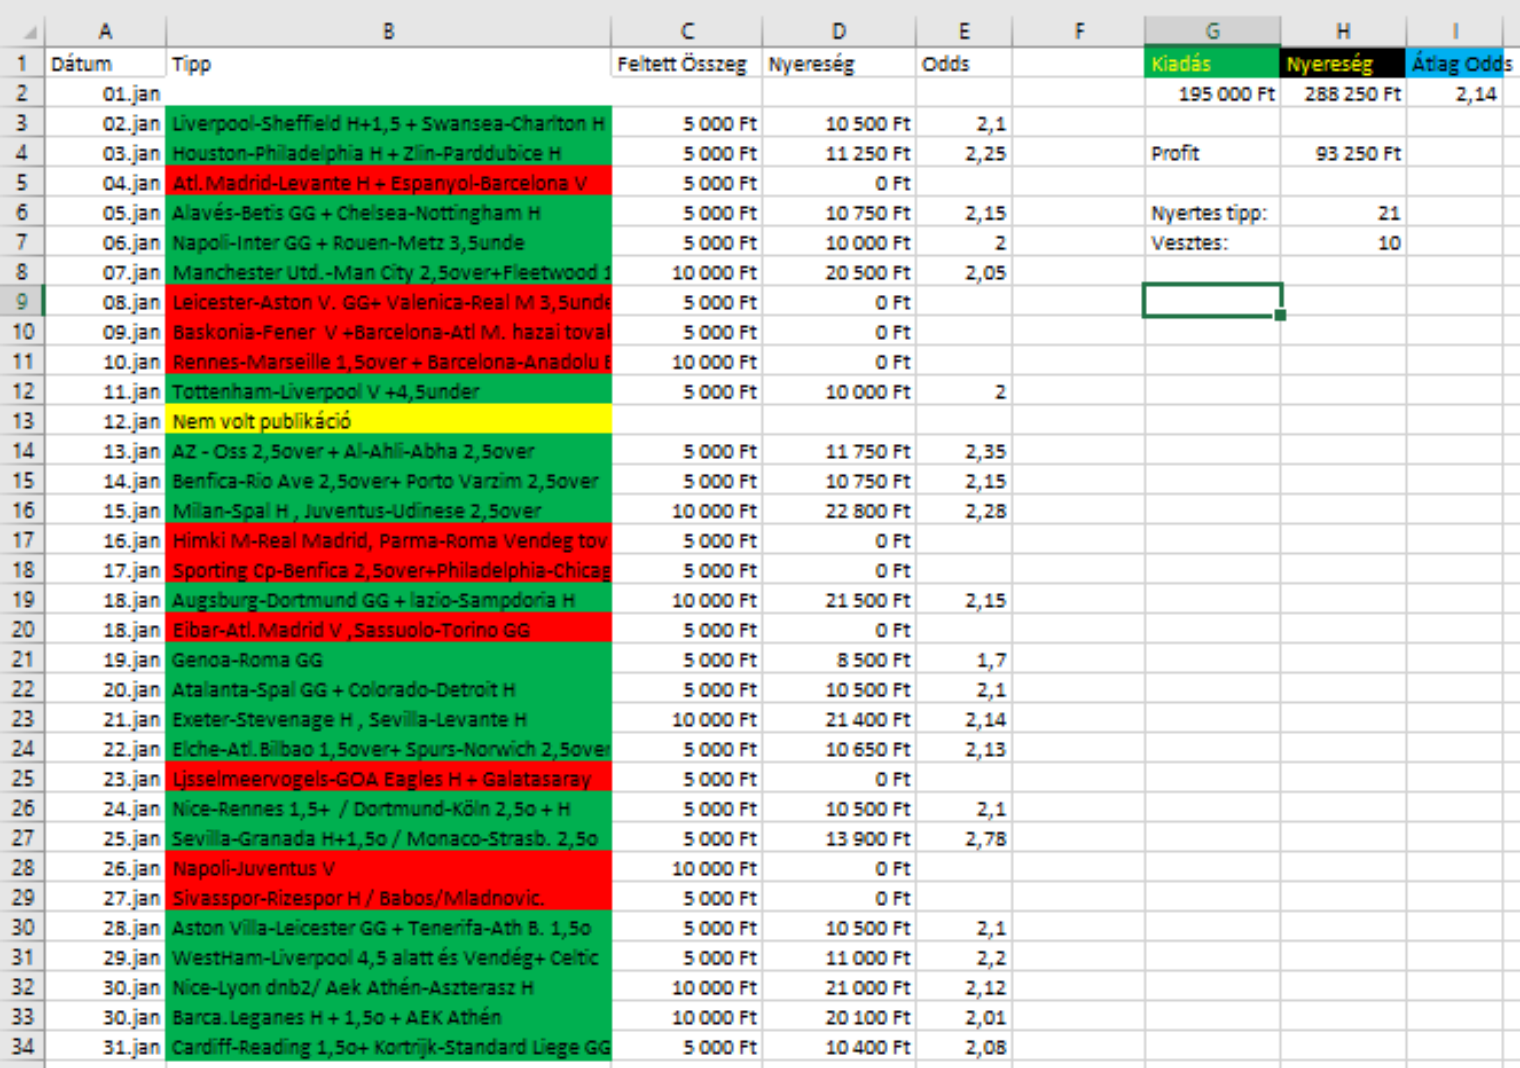Image resolution: width=1520 pixels, height=1068 pixels.
Task: Select the Odds cell showing 2,78
Action: [963, 838]
